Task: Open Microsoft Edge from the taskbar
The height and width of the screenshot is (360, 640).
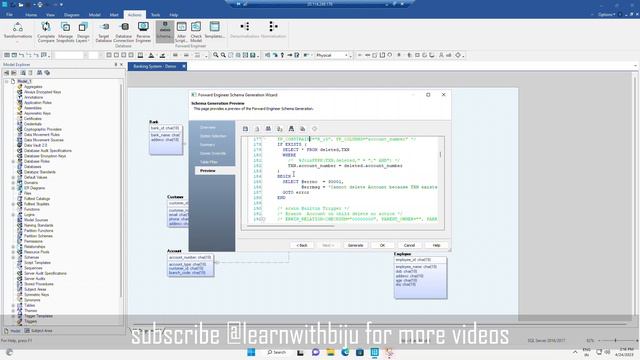Action: (345, 352)
